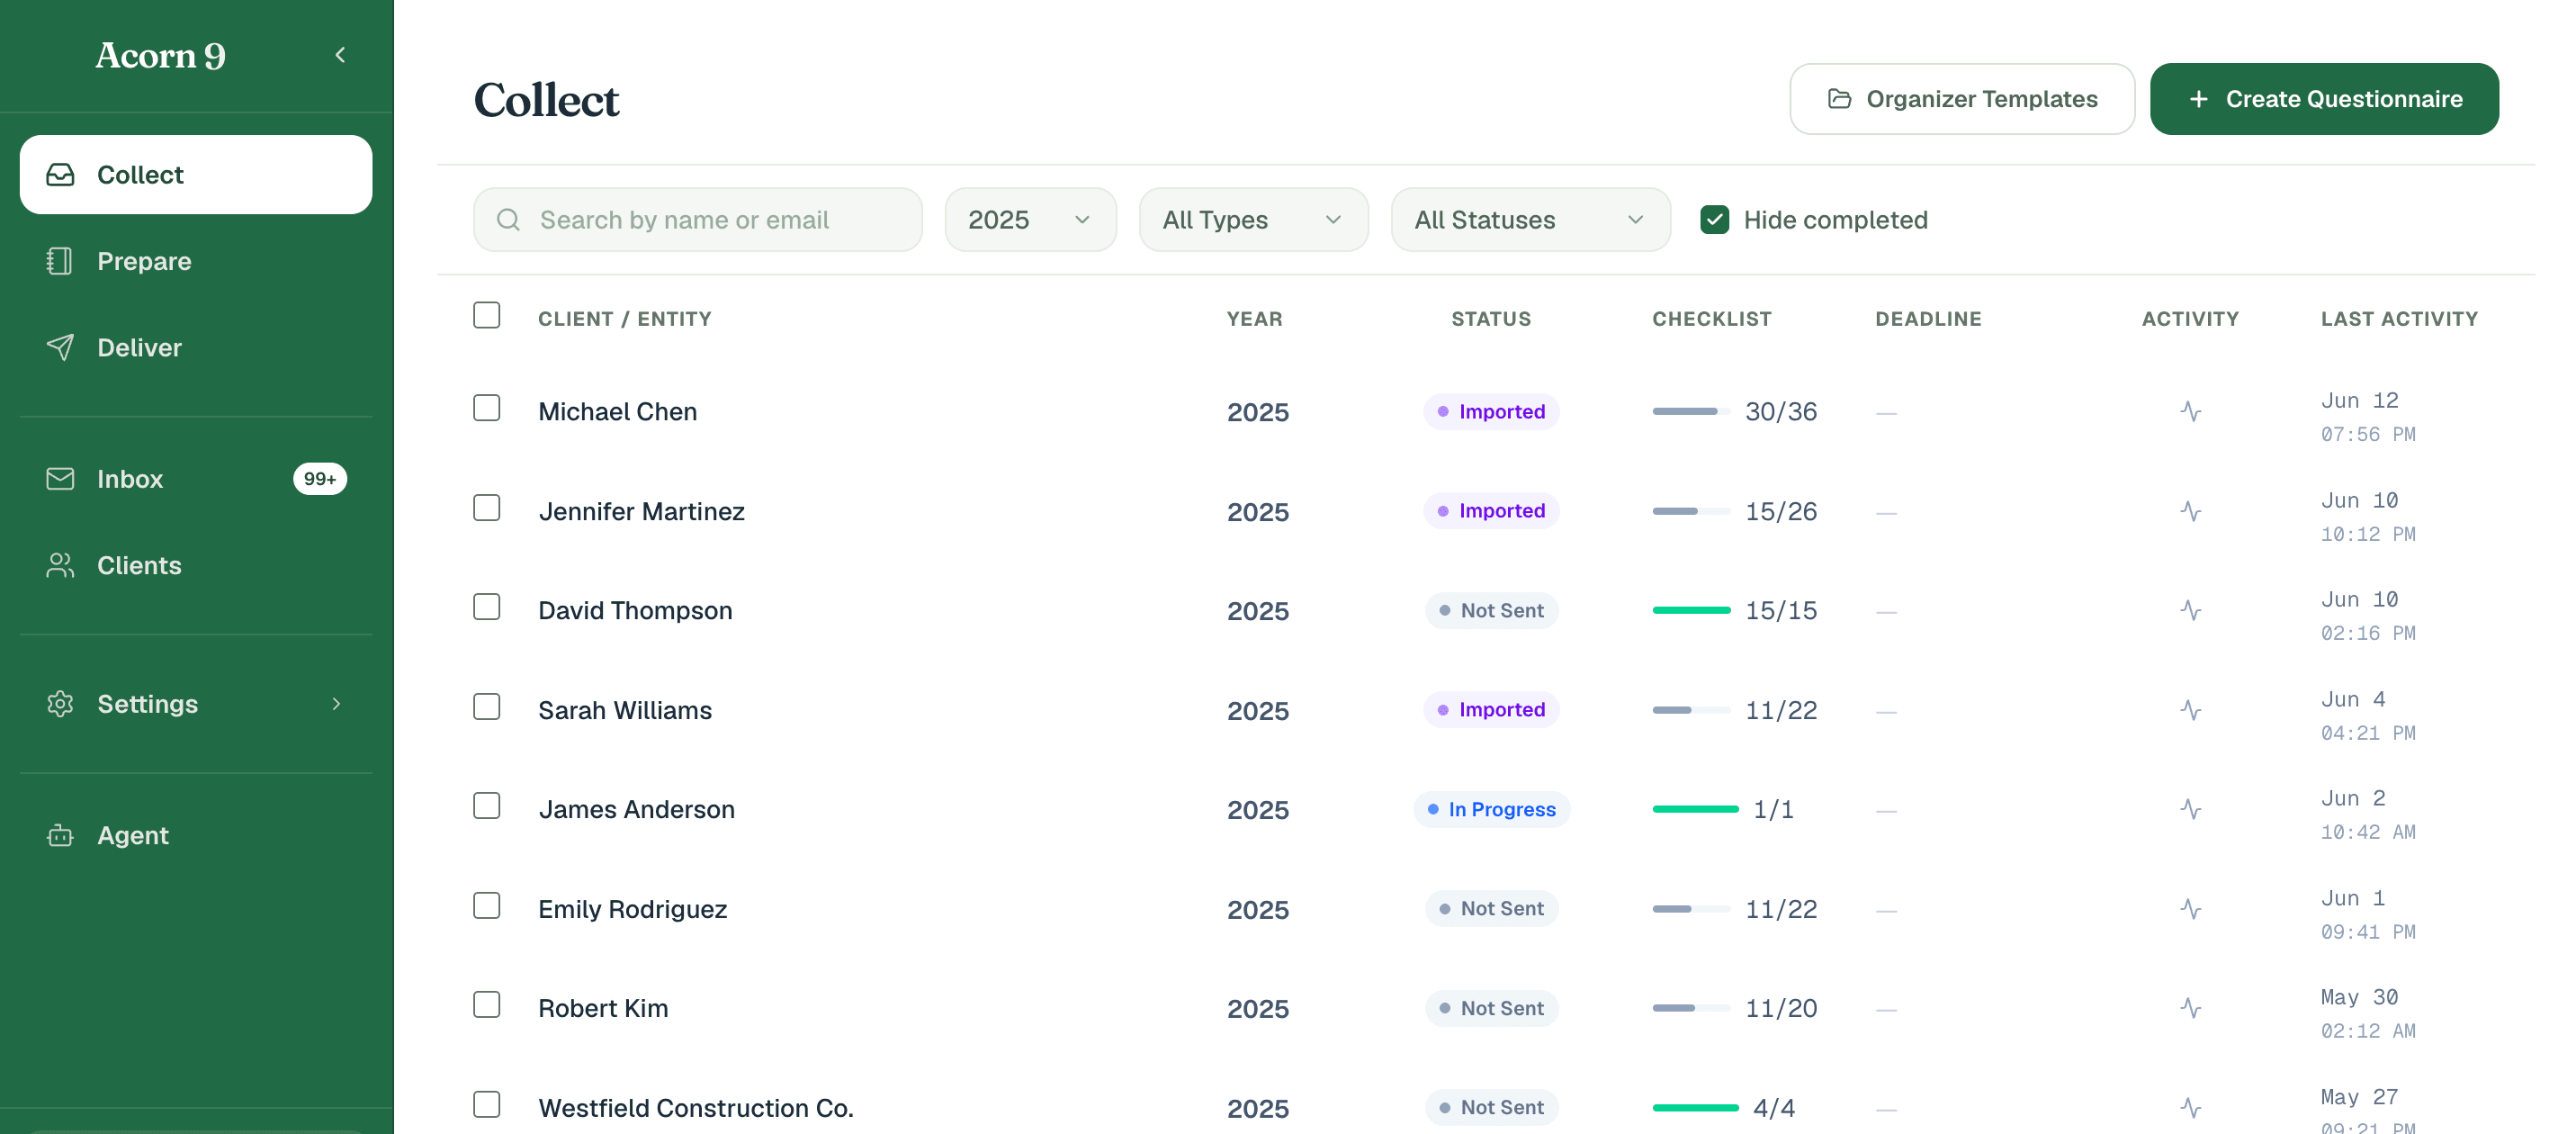Click the Acorn 9 logo
2576x1134 pixels.
tap(161, 55)
